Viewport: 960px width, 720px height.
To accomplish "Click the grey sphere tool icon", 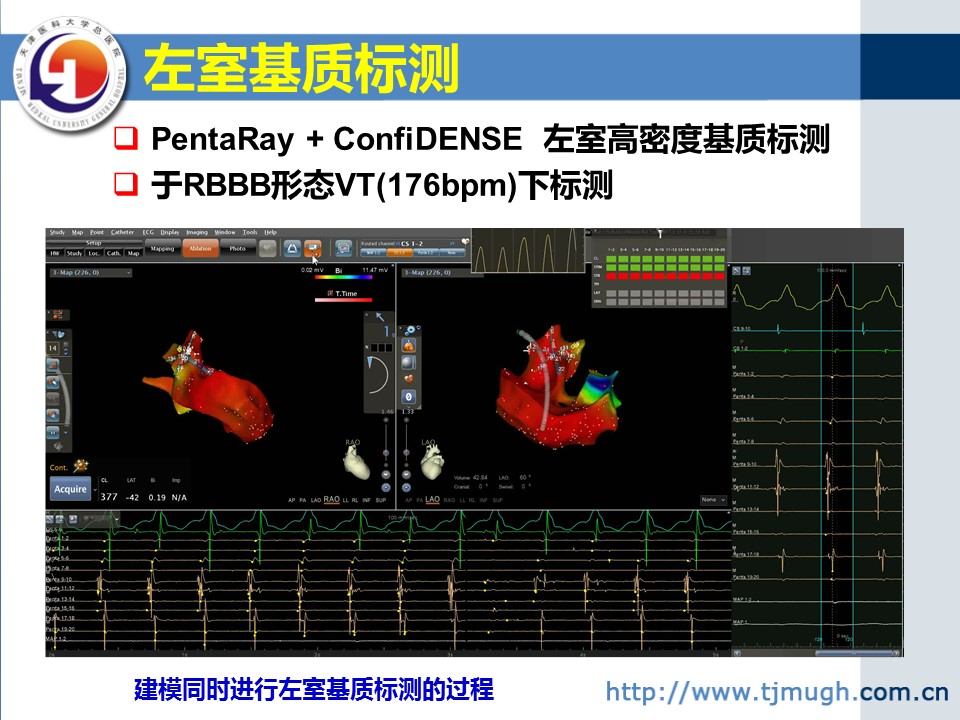I will tap(408, 362).
